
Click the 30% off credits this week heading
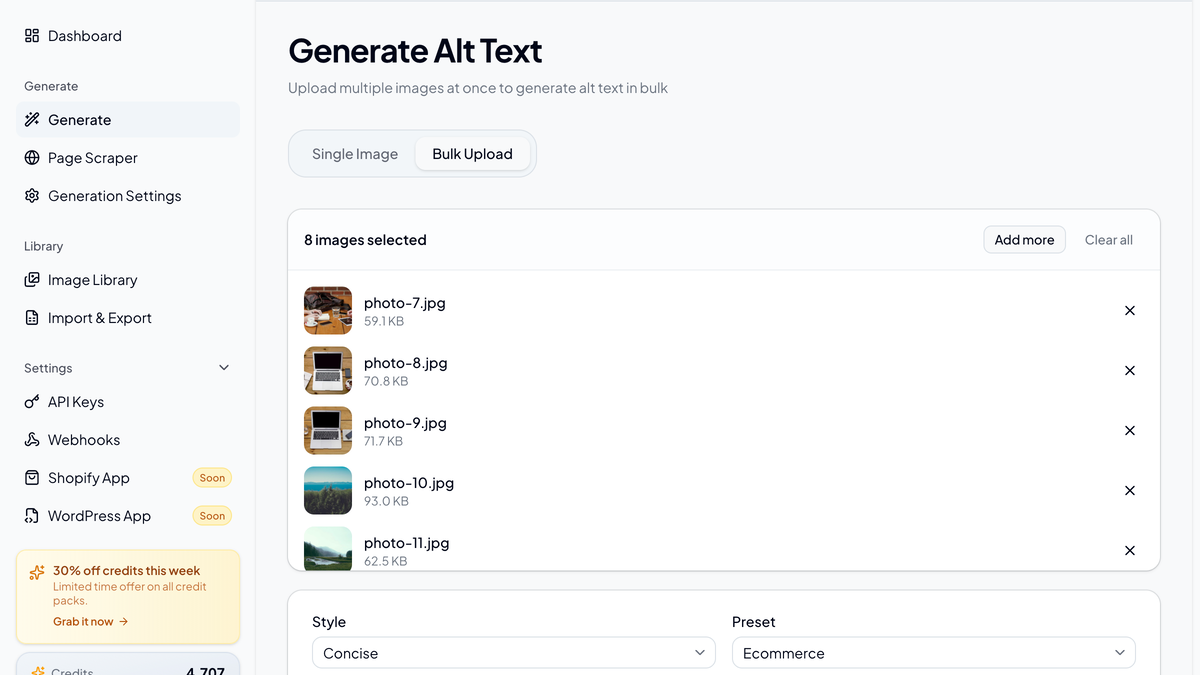tap(127, 571)
